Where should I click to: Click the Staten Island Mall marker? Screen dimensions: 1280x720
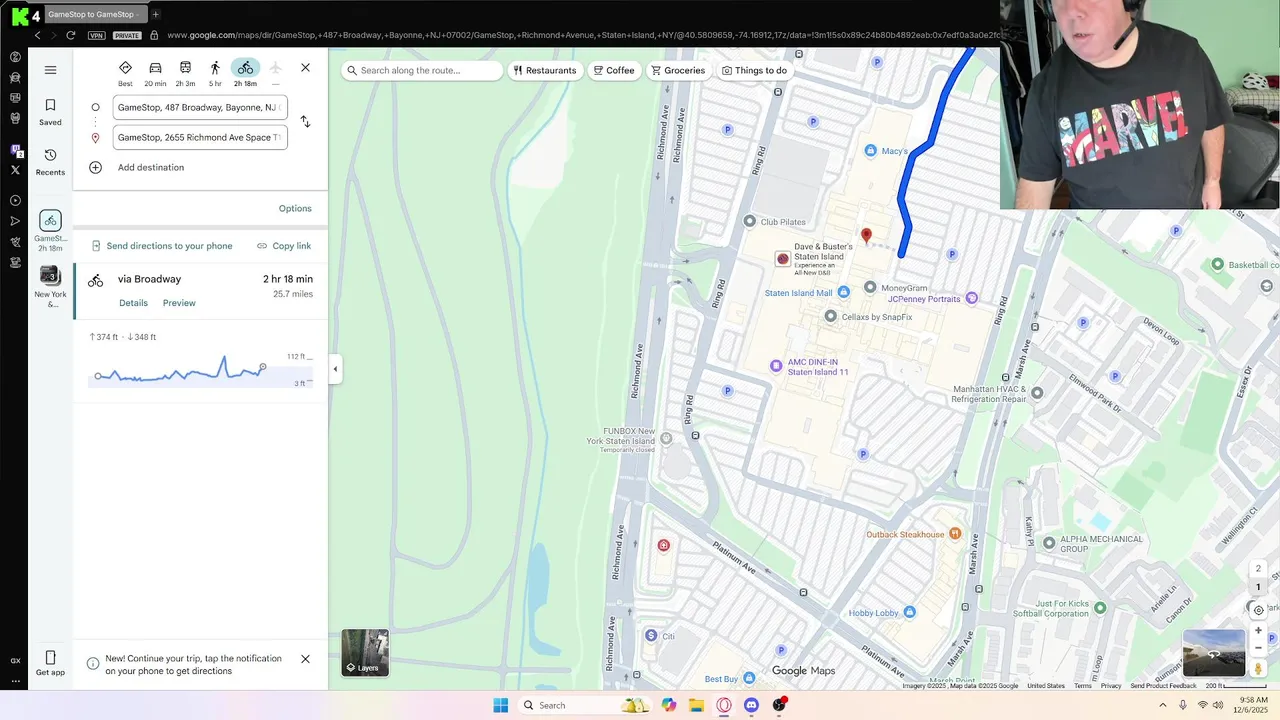pos(844,292)
